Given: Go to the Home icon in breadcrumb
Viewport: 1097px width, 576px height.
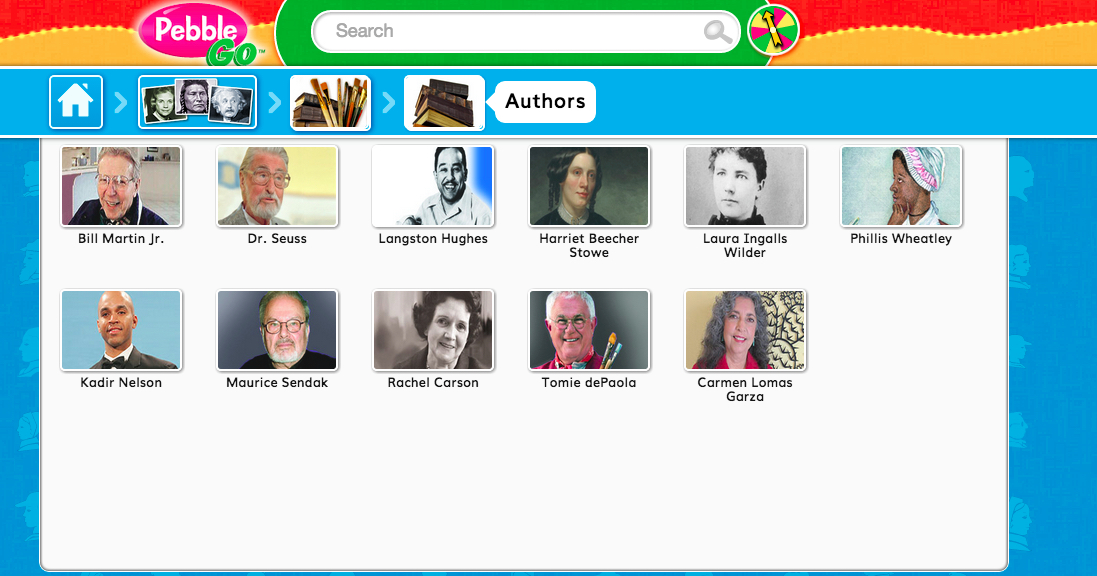Looking at the screenshot, I should pos(76,102).
